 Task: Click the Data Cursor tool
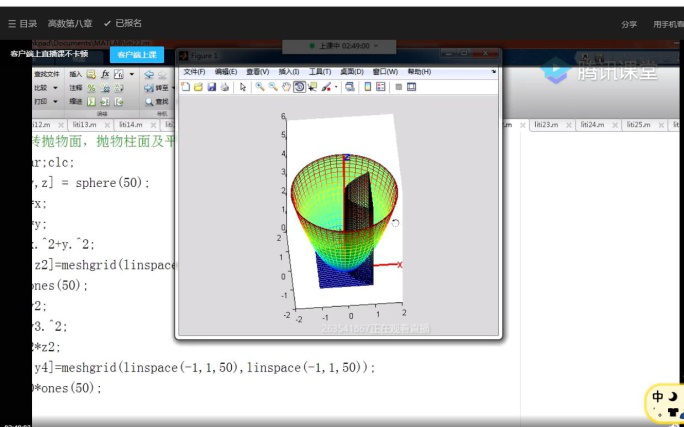coord(312,87)
